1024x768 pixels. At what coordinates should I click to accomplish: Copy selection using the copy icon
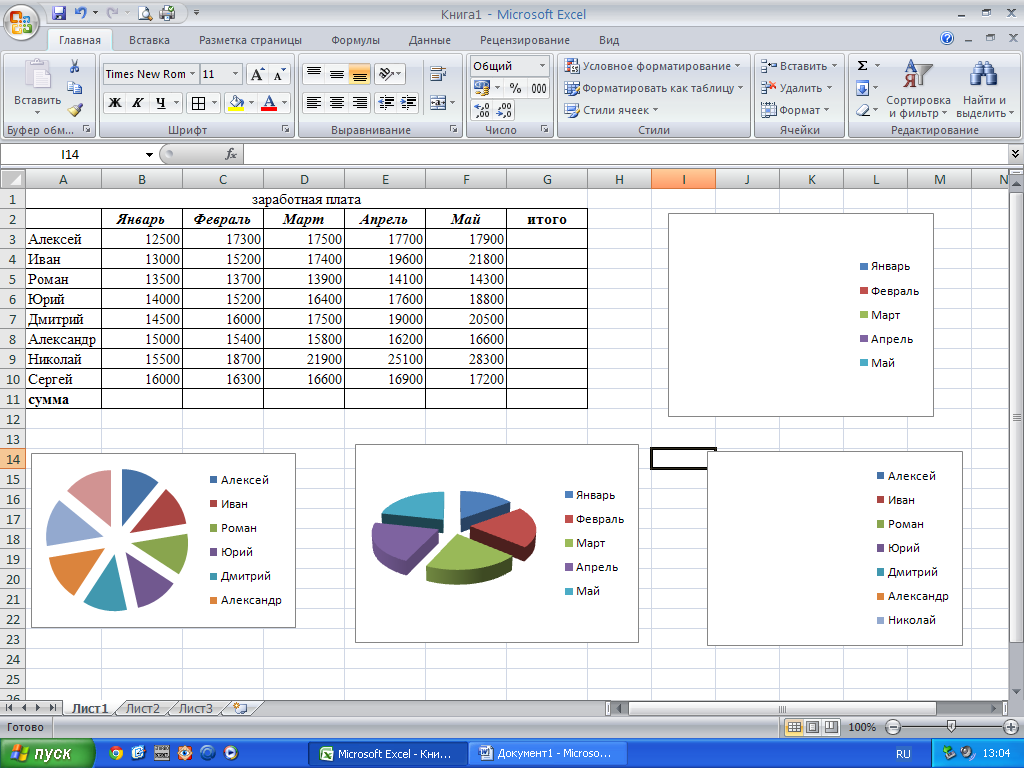(74, 88)
